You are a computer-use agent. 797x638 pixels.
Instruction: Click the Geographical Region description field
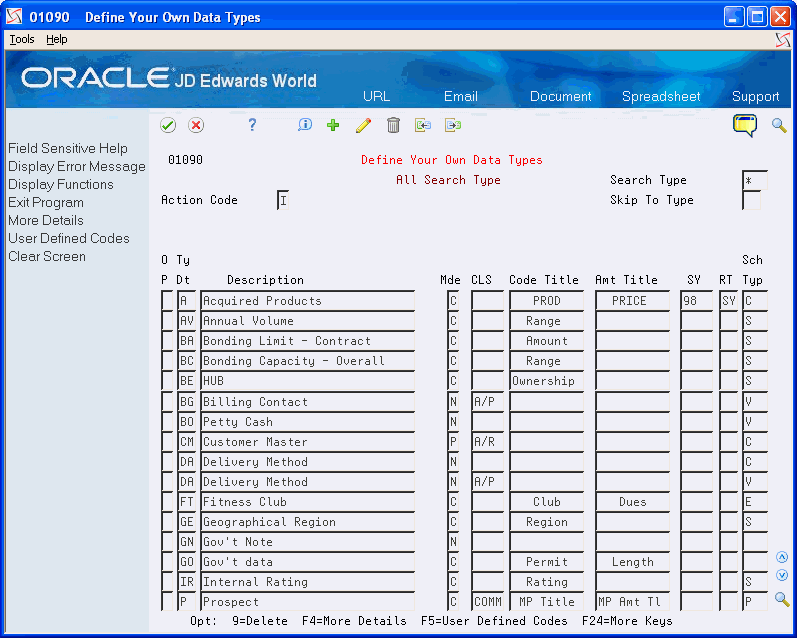coord(308,522)
